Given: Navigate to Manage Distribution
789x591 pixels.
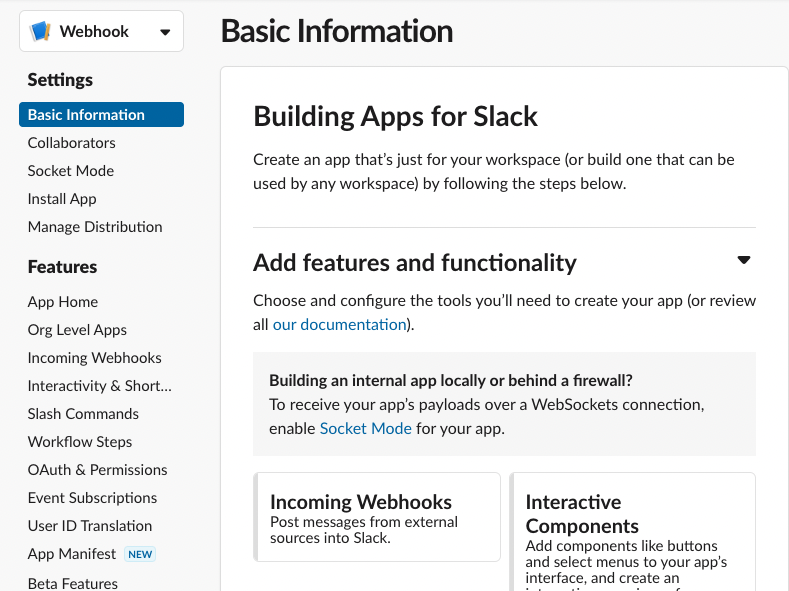Looking at the screenshot, I should coord(95,227).
